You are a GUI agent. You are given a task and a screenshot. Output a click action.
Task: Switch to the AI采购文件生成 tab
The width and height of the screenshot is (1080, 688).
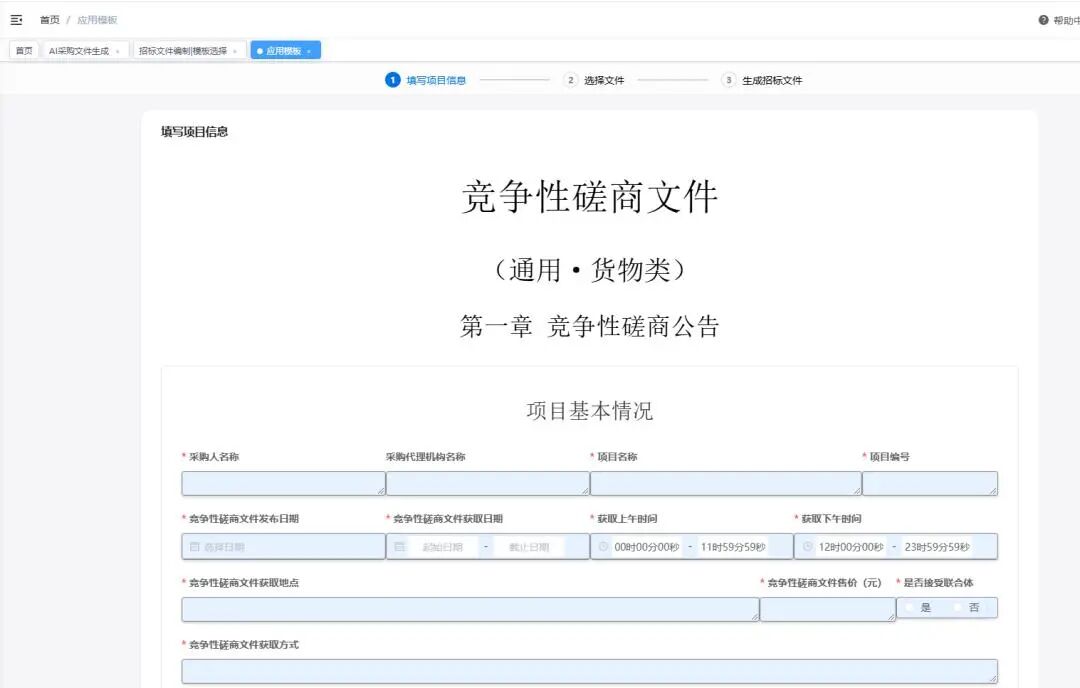pos(79,51)
